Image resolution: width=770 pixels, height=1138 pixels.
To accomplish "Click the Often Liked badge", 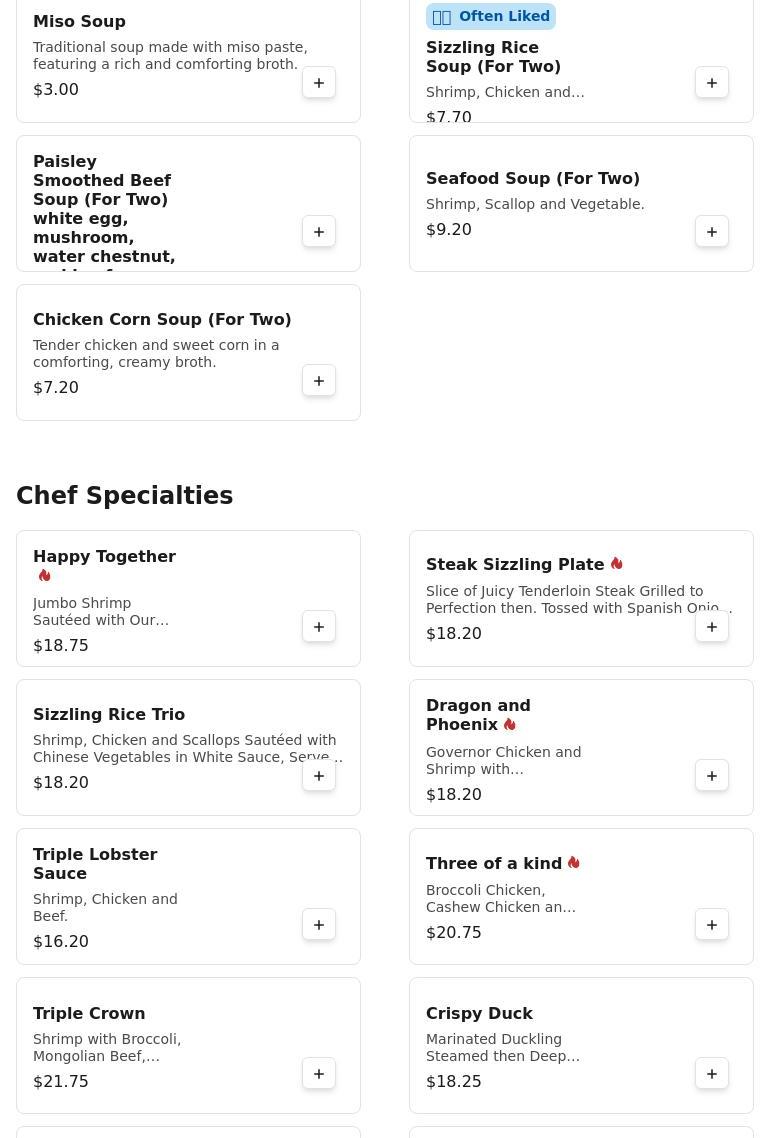I will tap(491, 16).
